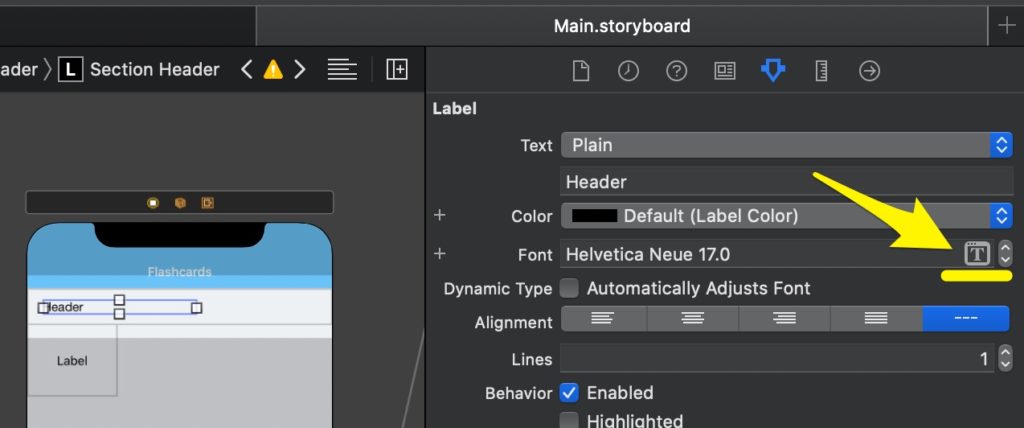This screenshot has width=1024, height=428.
Task: Select justified text alignment
Action: pyautogui.click(x=876, y=319)
